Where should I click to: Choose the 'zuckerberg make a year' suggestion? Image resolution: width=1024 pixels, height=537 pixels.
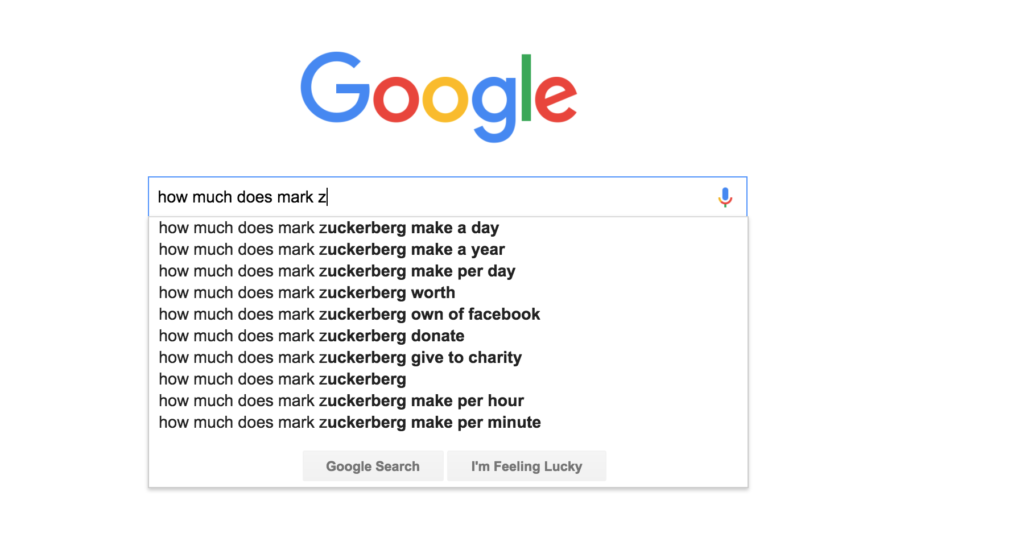click(x=332, y=250)
